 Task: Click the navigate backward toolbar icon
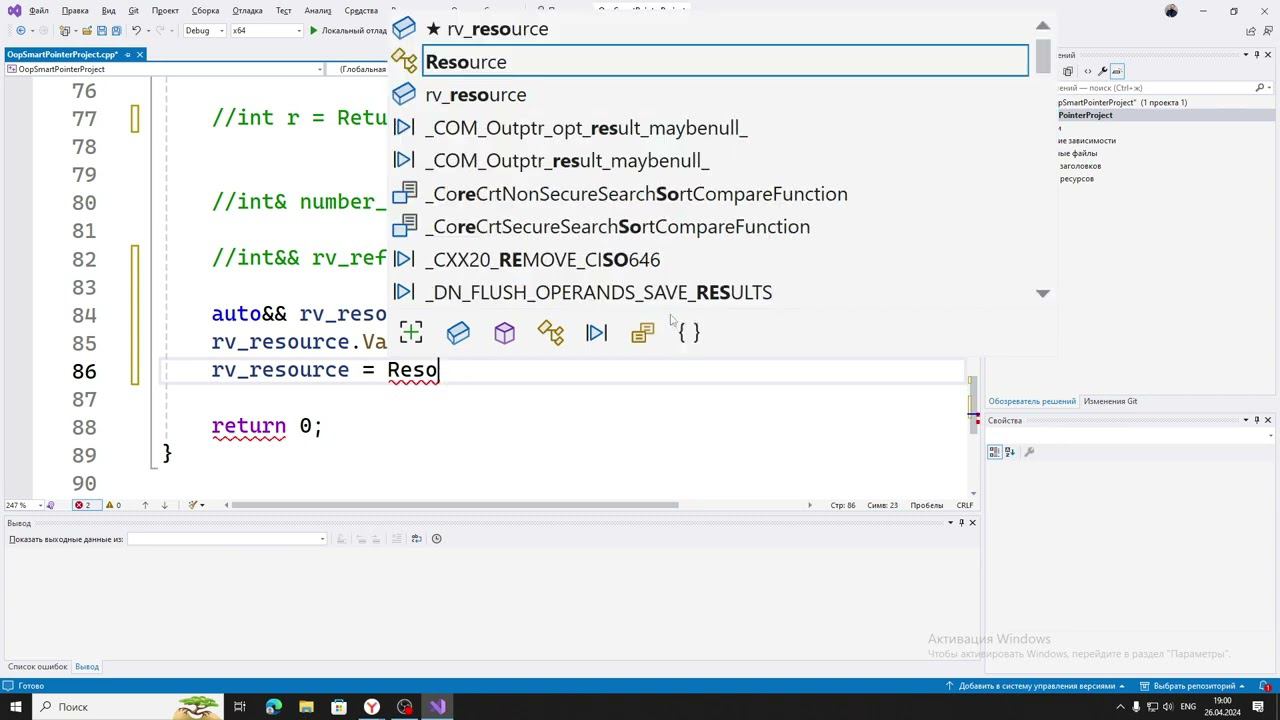point(20,31)
